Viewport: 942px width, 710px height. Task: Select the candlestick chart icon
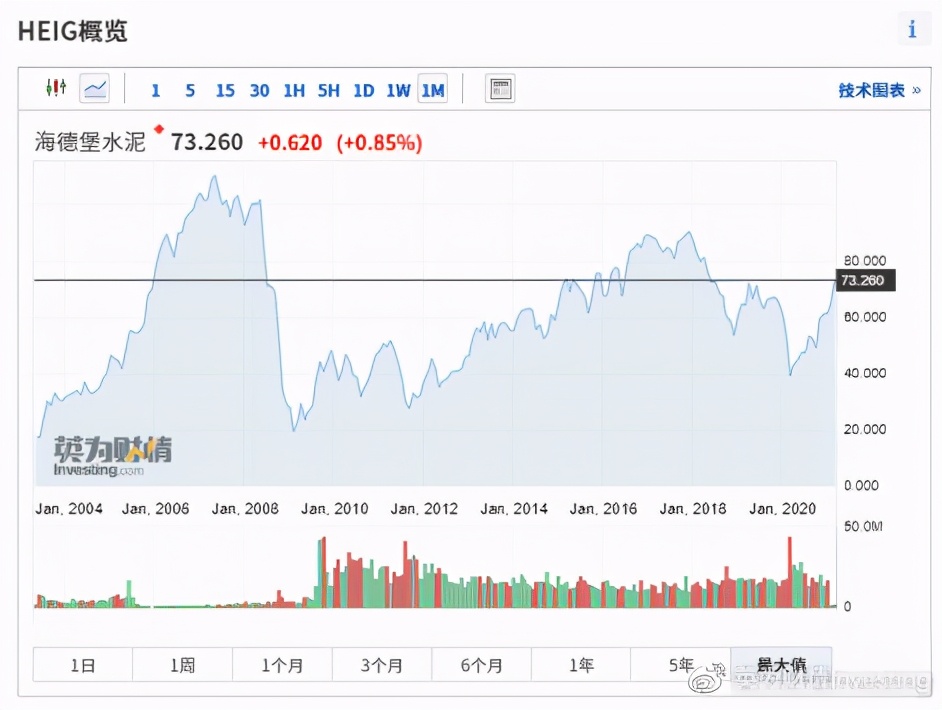click(56, 89)
